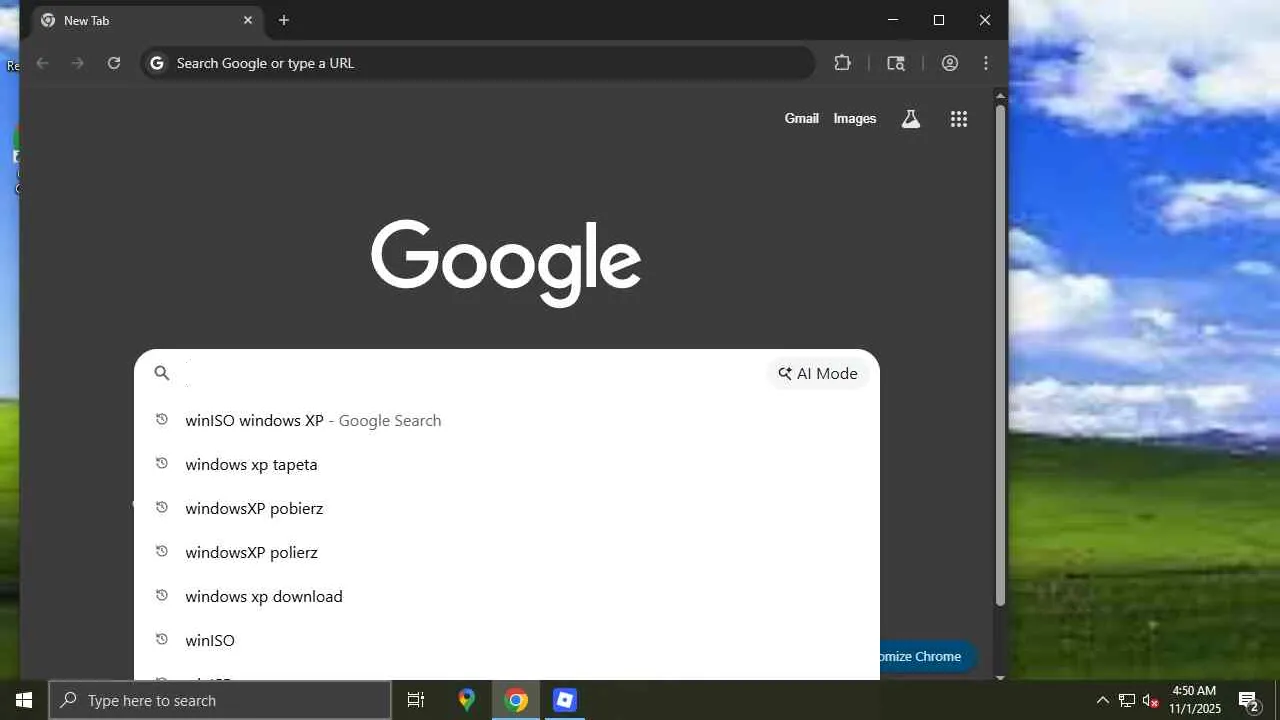Viewport: 1280px width, 720px height.
Task: Show hidden system tray icons
Action: pyautogui.click(x=1102, y=700)
